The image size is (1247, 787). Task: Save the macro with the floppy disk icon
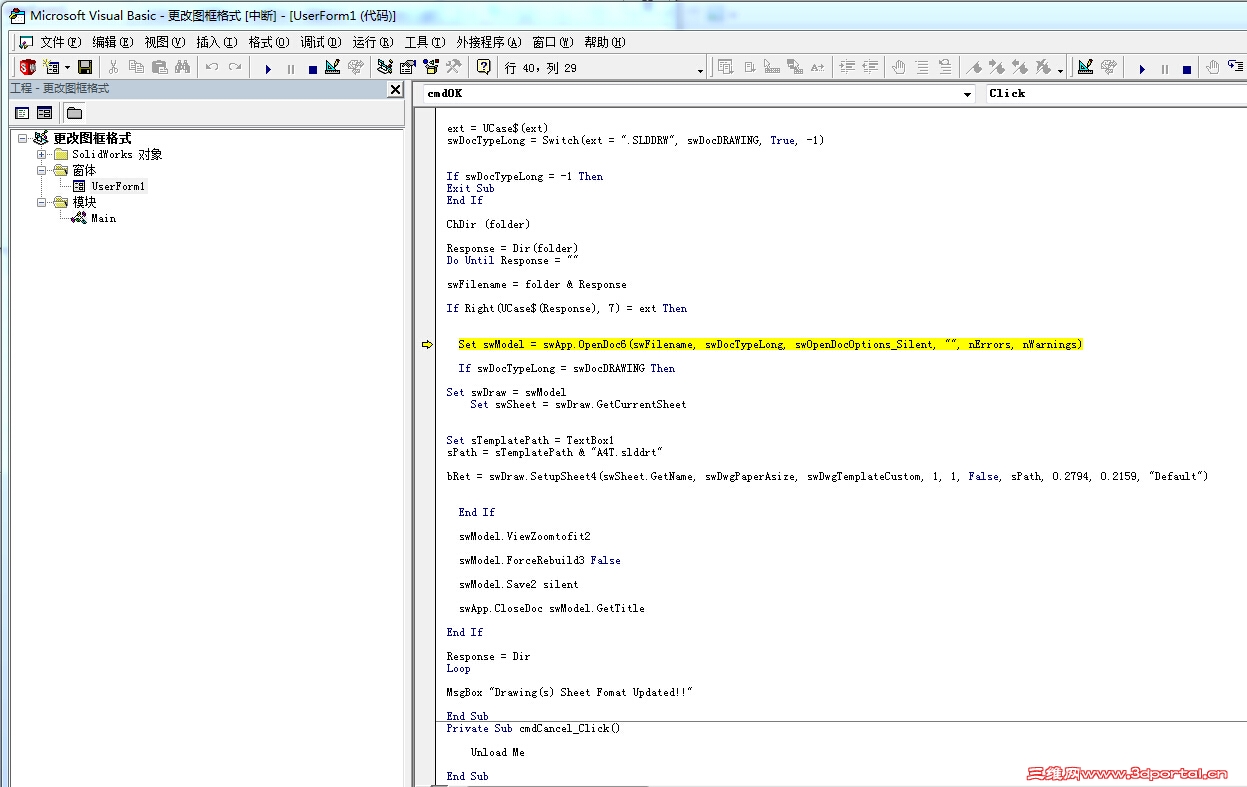pos(85,67)
